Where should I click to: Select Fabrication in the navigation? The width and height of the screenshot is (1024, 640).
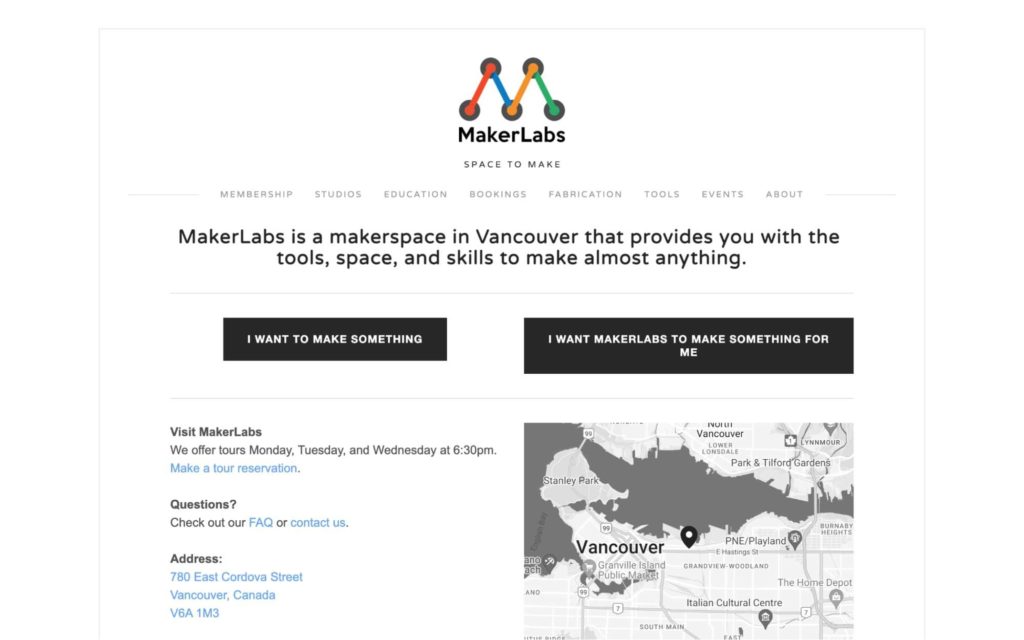585,194
